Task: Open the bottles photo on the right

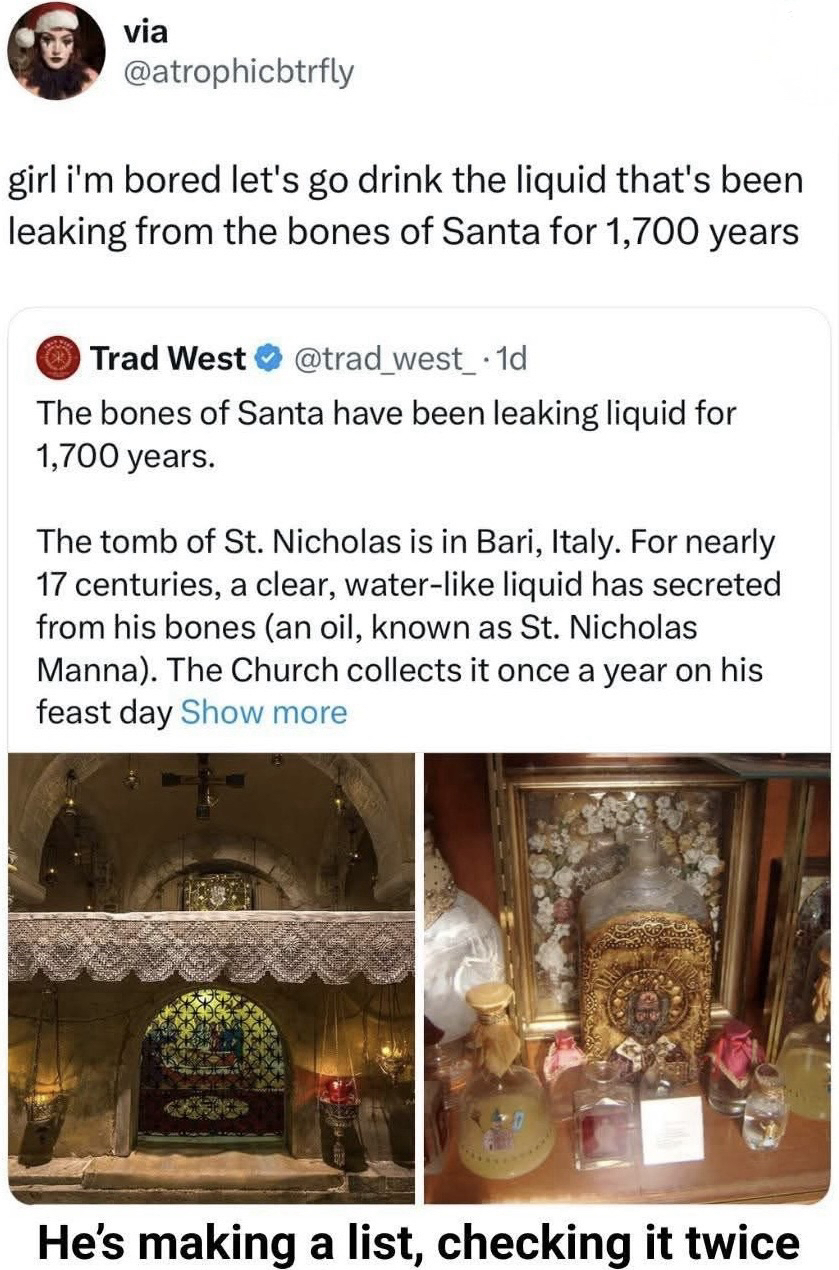Action: pyautogui.click(x=627, y=978)
